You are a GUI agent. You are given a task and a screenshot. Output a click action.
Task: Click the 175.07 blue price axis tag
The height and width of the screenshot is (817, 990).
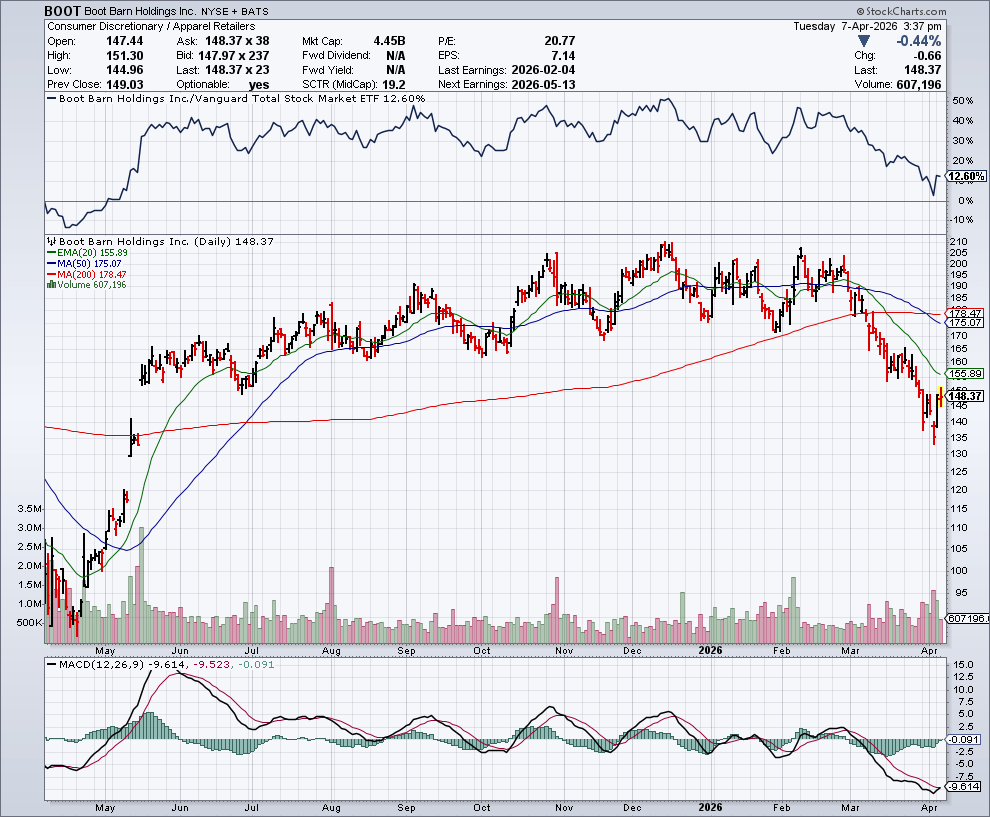click(x=965, y=323)
